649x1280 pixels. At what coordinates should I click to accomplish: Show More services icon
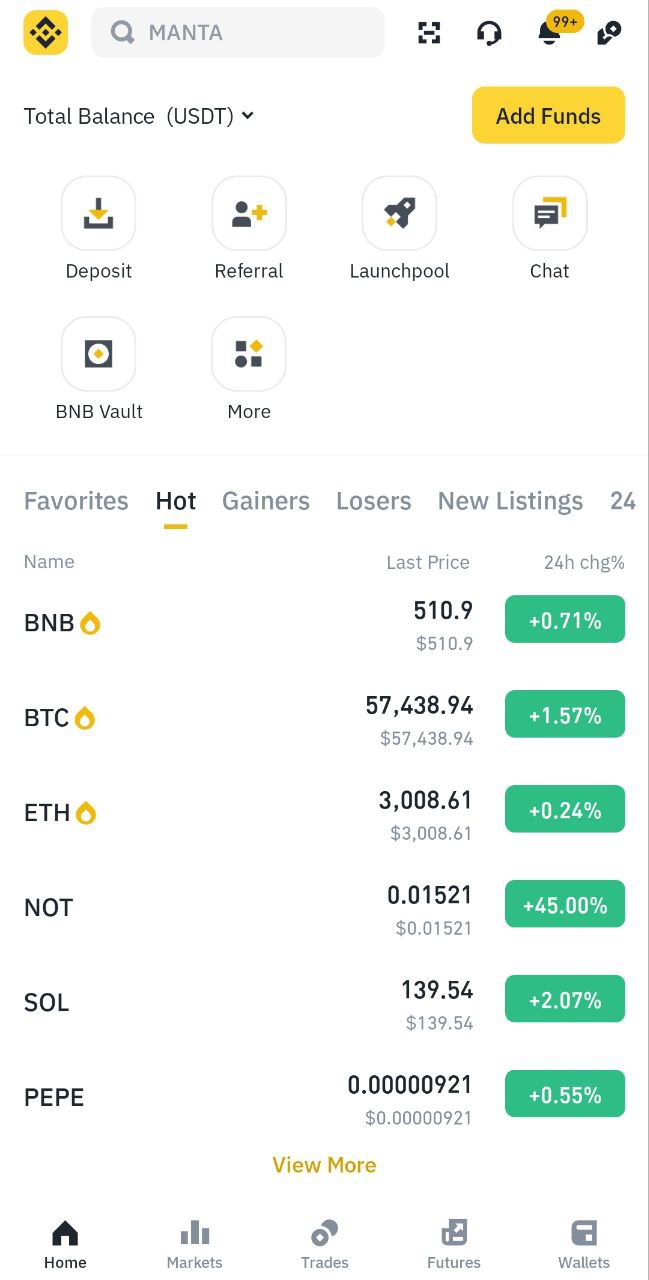[x=249, y=354]
